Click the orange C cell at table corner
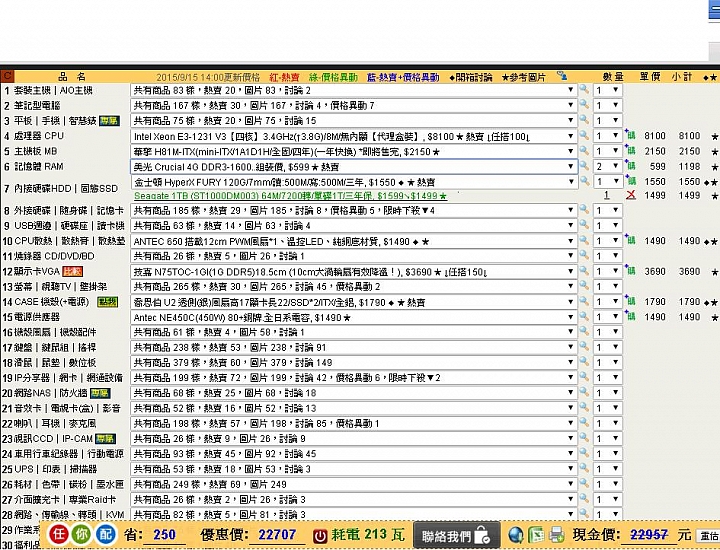This screenshot has width=720, height=550. coord(7,76)
